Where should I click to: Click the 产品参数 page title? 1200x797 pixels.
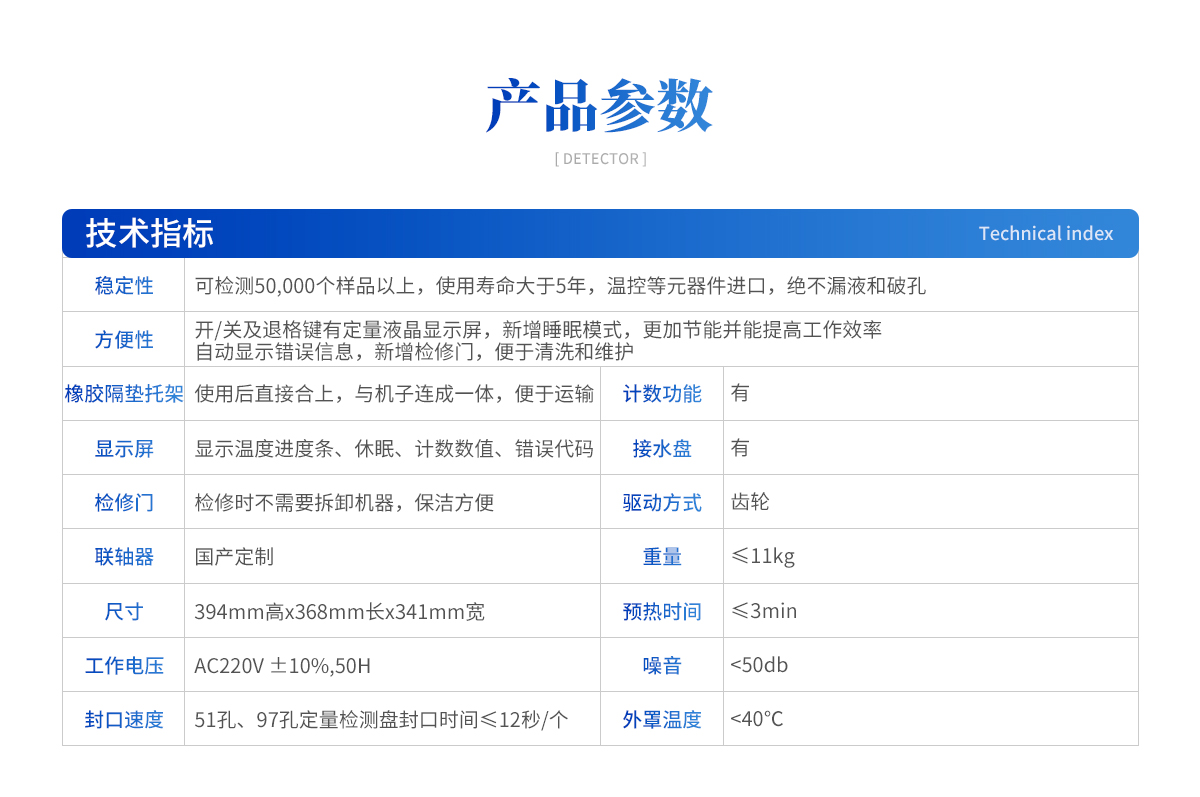click(599, 105)
